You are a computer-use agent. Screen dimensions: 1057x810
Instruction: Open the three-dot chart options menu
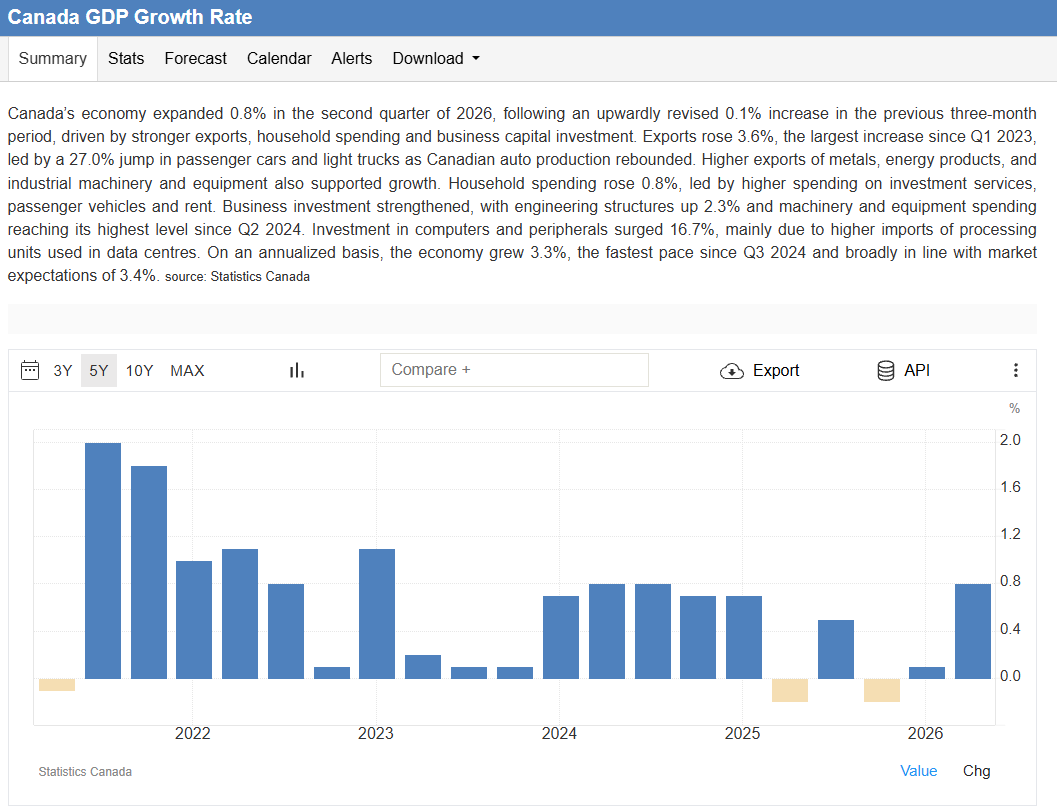click(x=1015, y=370)
